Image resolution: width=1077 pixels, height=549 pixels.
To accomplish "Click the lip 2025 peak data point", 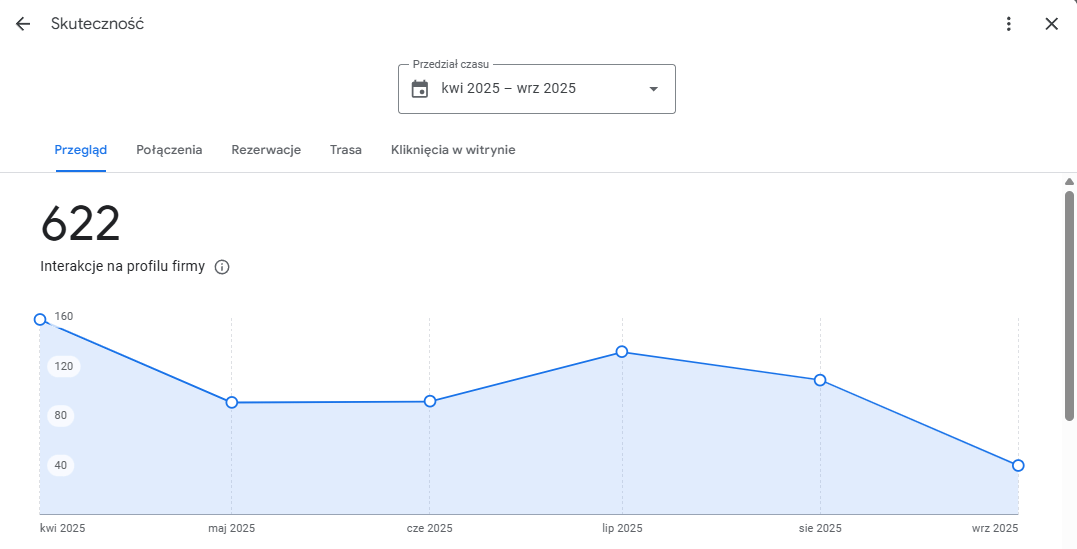I will point(622,351).
